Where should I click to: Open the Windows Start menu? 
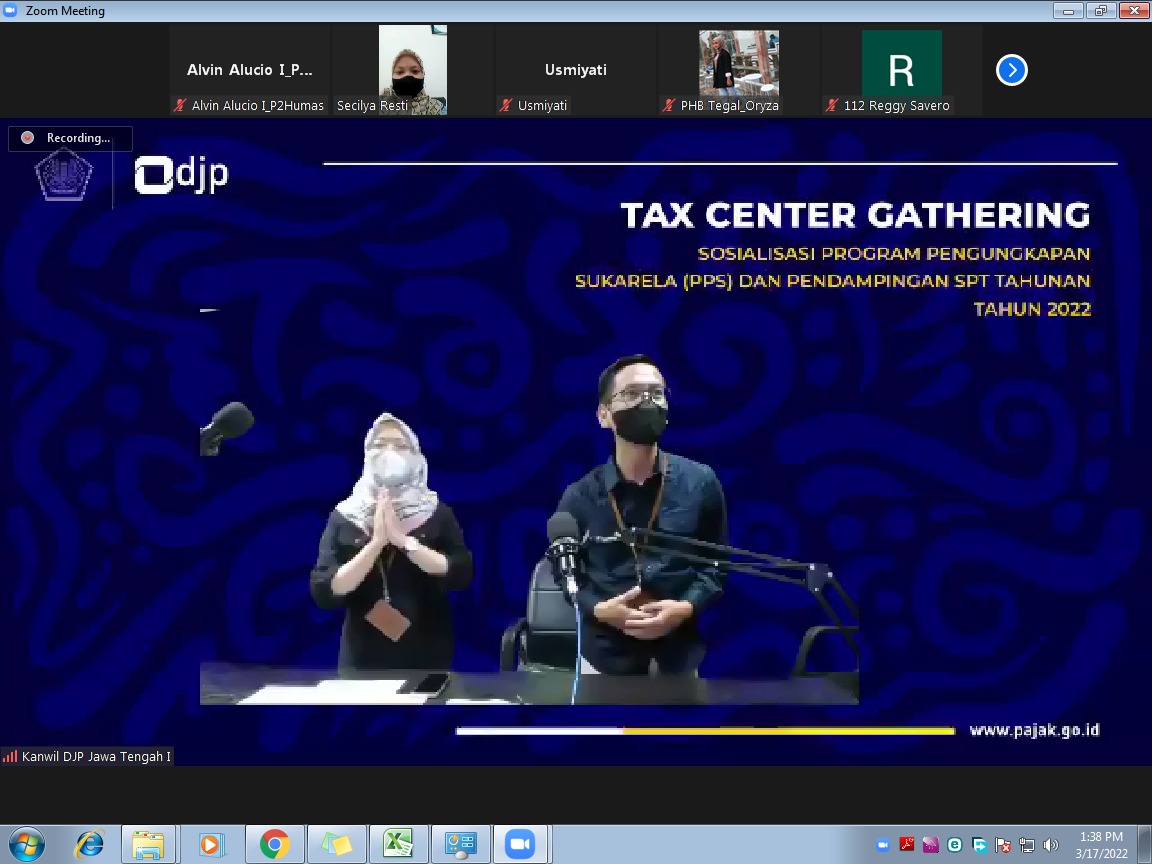[26, 844]
